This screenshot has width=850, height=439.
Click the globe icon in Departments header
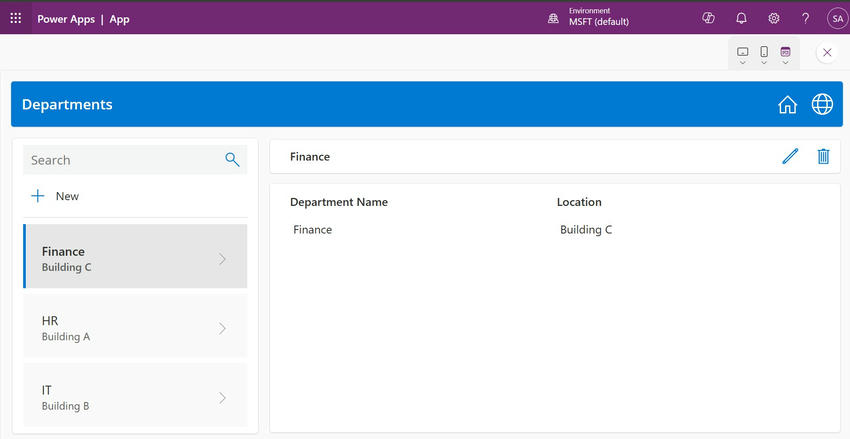click(x=822, y=104)
